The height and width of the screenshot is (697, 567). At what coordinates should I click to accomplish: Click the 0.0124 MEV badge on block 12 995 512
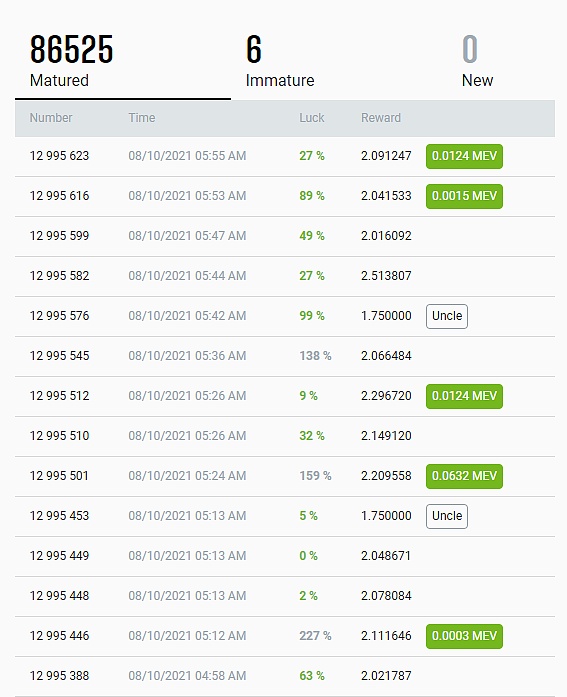(x=464, y=396)
